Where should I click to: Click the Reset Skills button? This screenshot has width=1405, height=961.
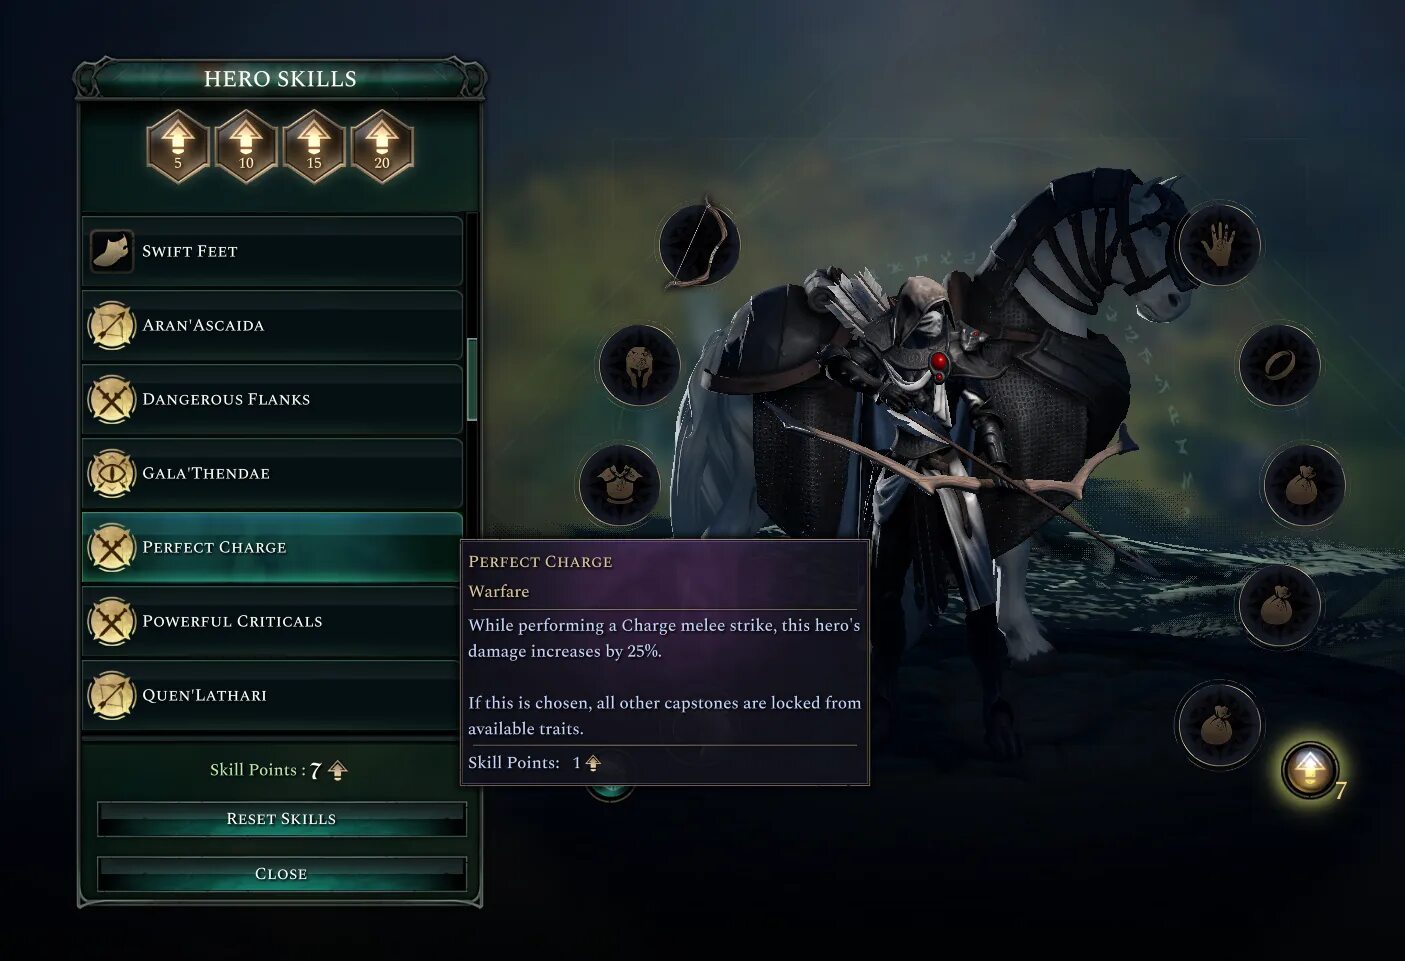(x=281, y=819)
